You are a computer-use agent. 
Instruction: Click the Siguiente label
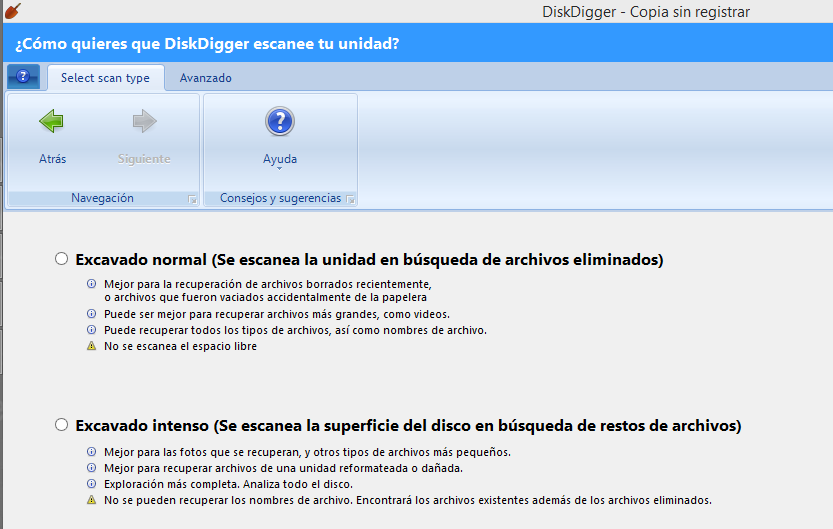coord(144,159)
